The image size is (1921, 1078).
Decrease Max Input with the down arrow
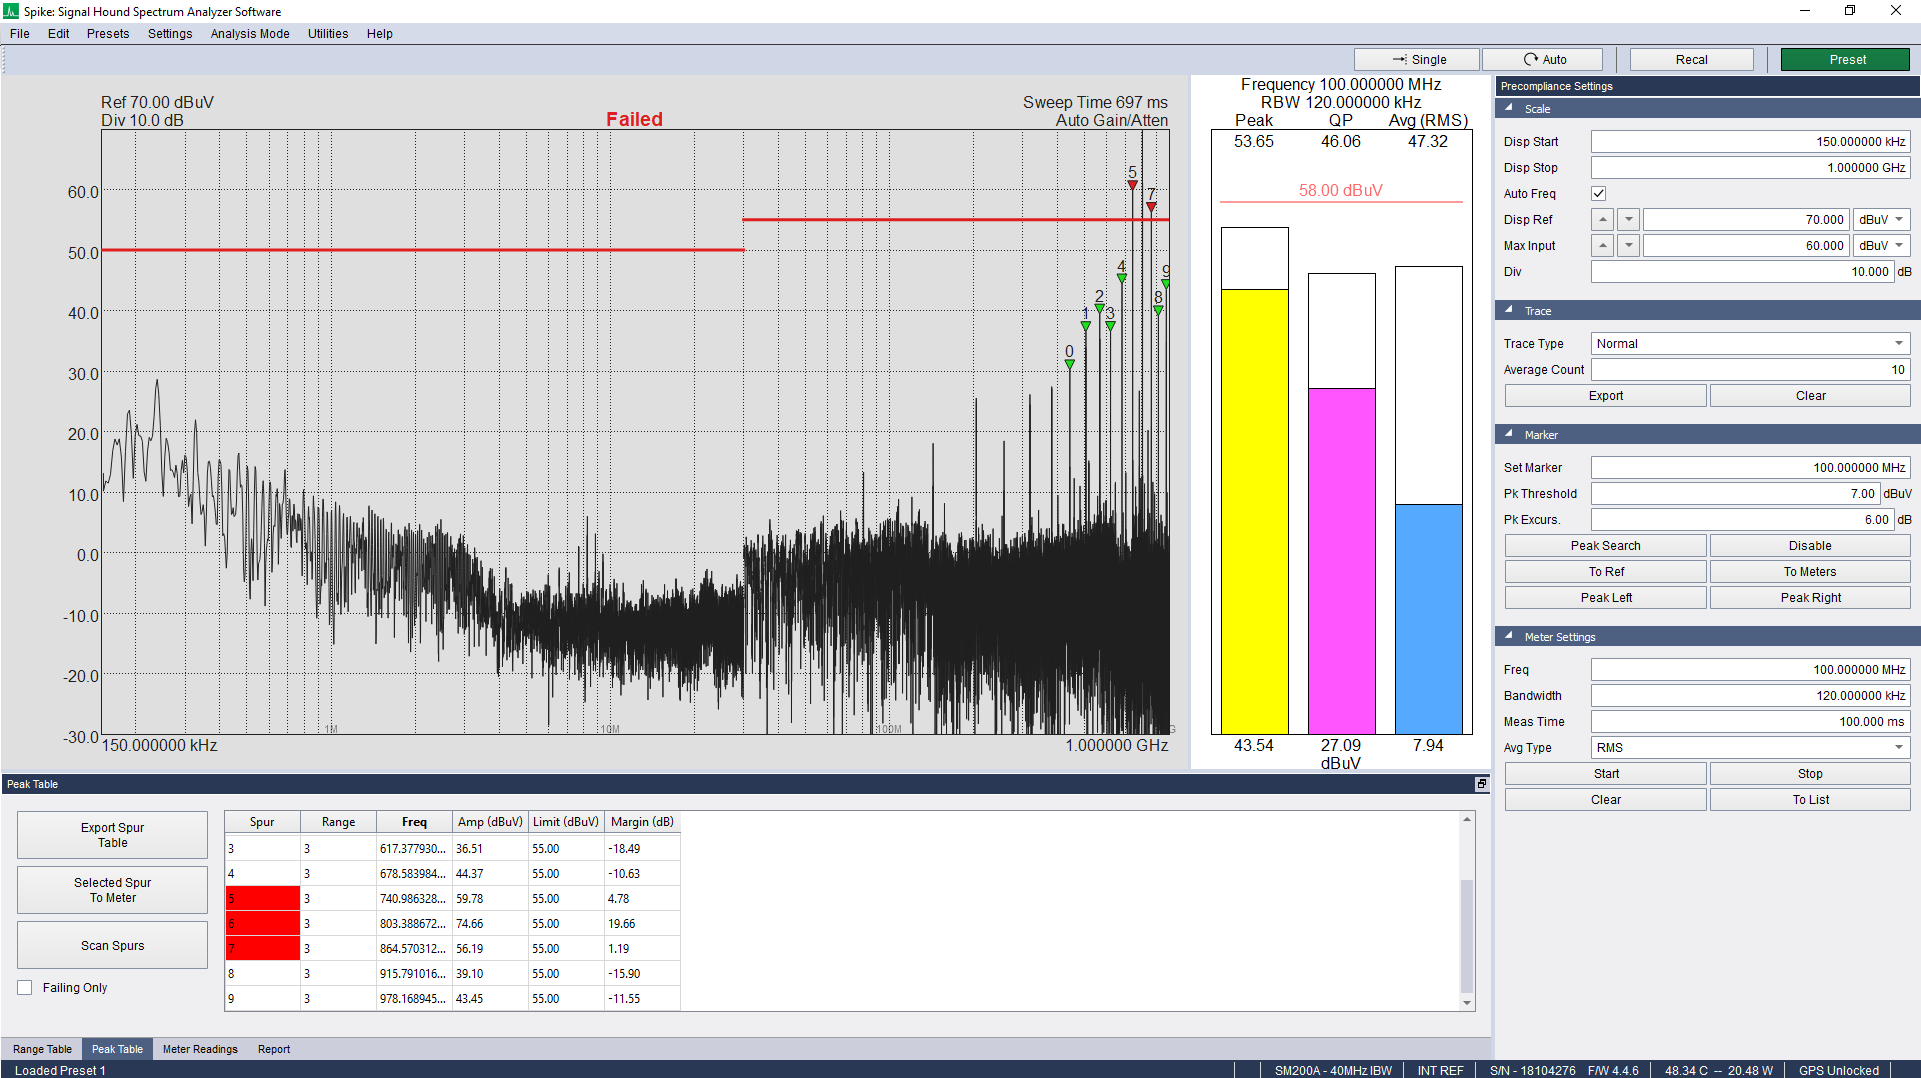pyautogui.click(x=1629, y=246)
